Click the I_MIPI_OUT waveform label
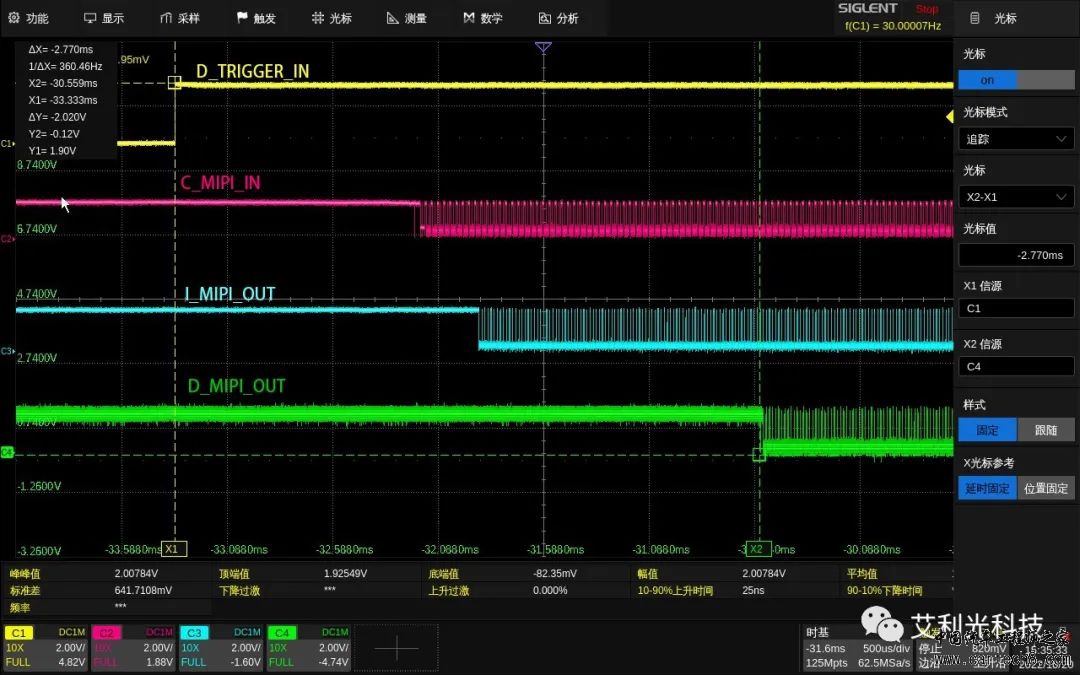This screenshot has width=1080, height=675. coord(230,295)
